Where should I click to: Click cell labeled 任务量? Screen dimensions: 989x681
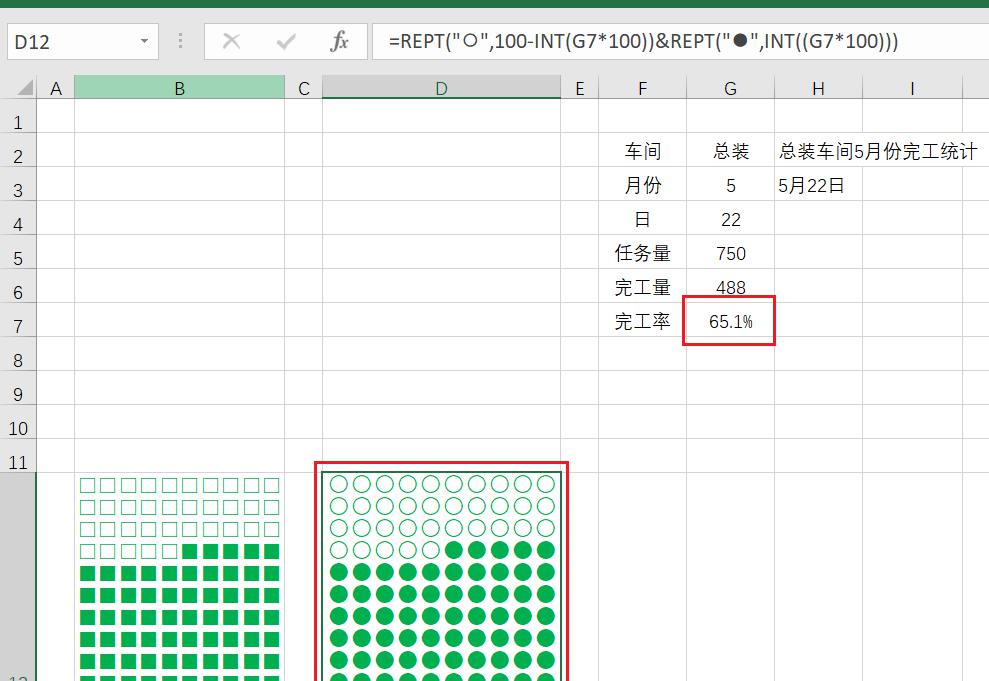[x=642, y=252]
